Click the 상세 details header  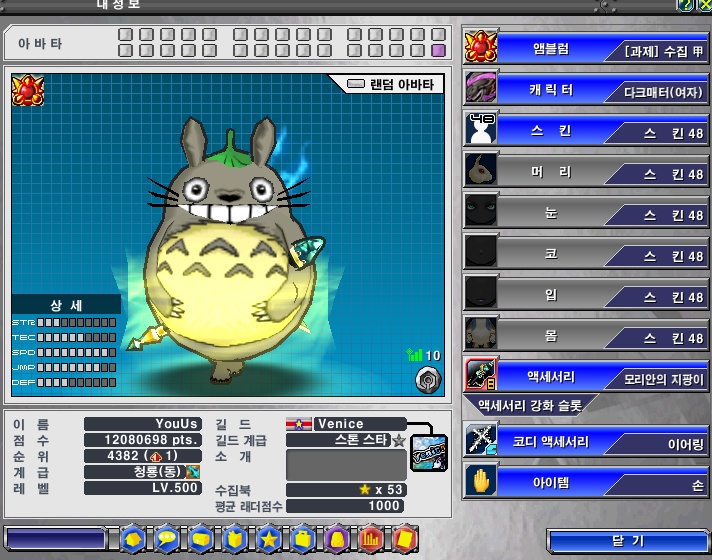66,305
